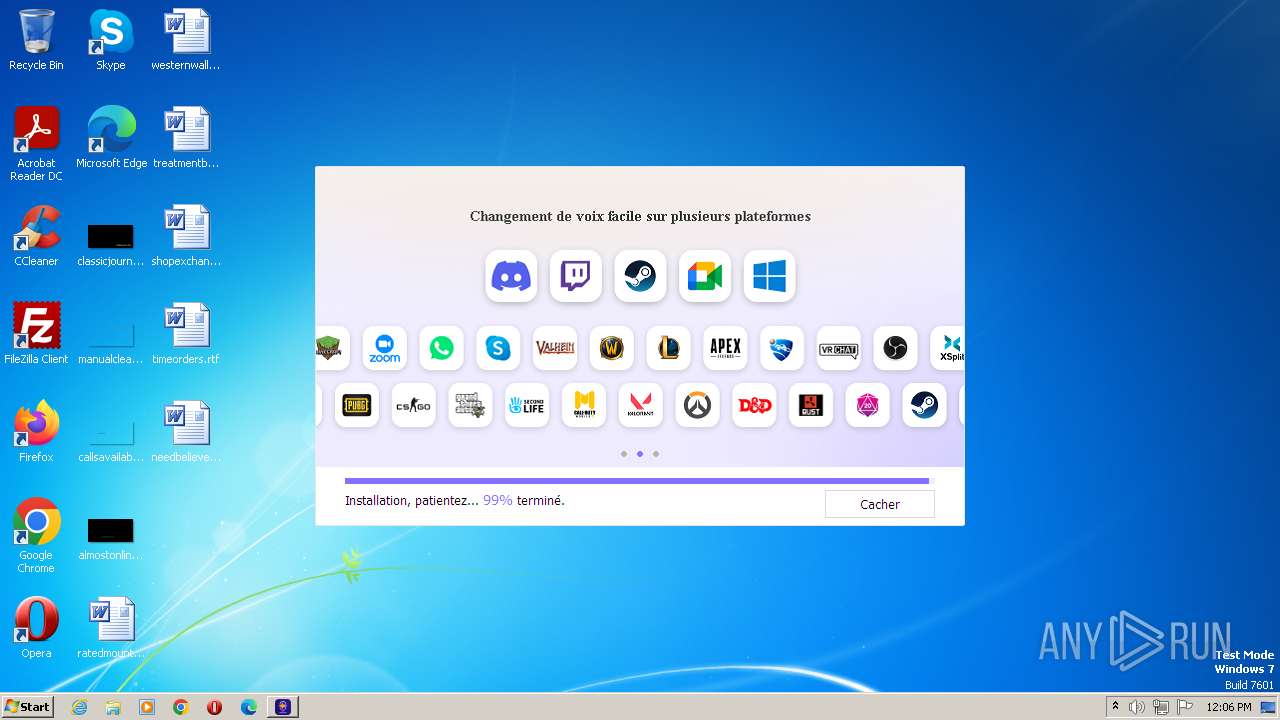Click the Action Center flag icon

[x=1184, y=707]
